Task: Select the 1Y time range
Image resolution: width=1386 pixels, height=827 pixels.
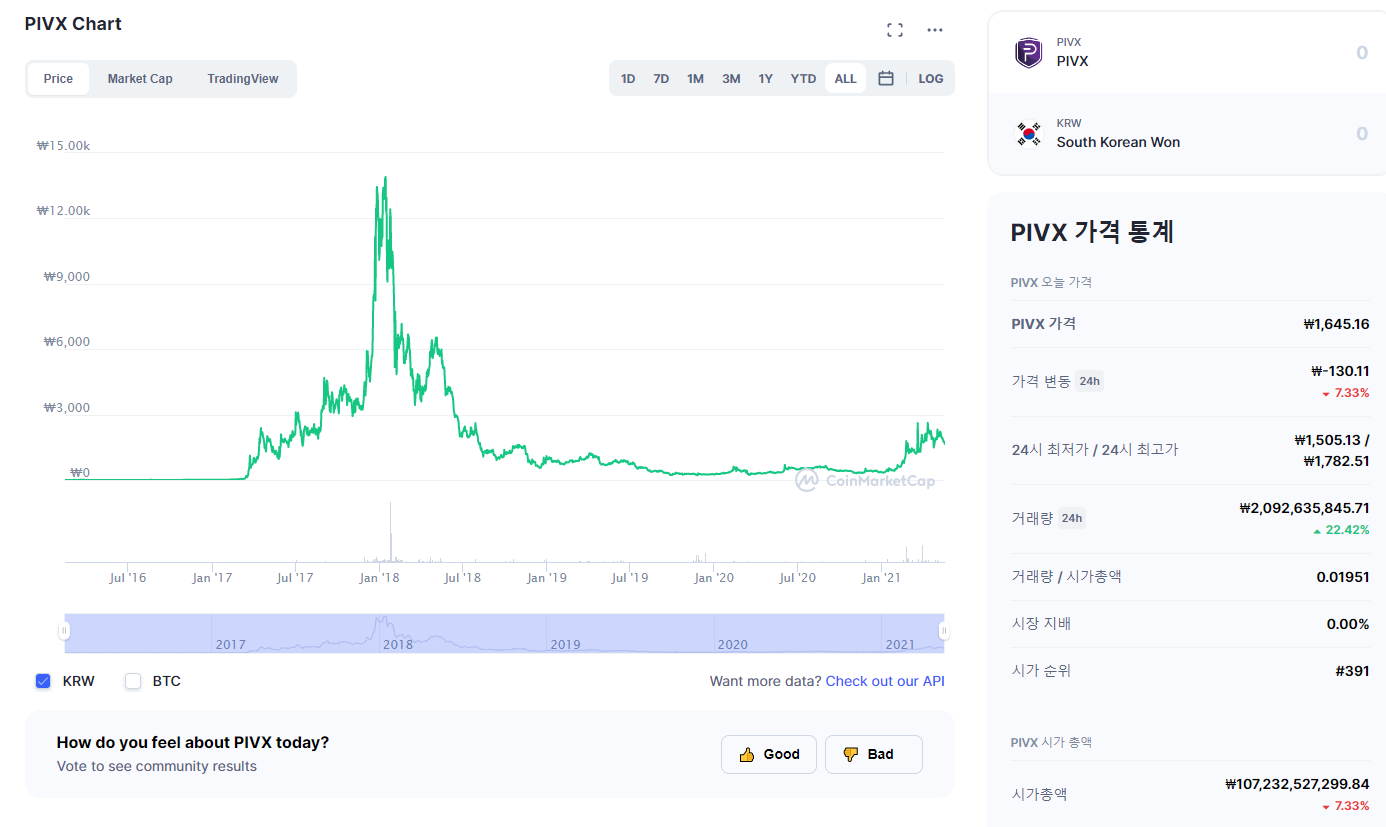Action: [x=765, y=78]
